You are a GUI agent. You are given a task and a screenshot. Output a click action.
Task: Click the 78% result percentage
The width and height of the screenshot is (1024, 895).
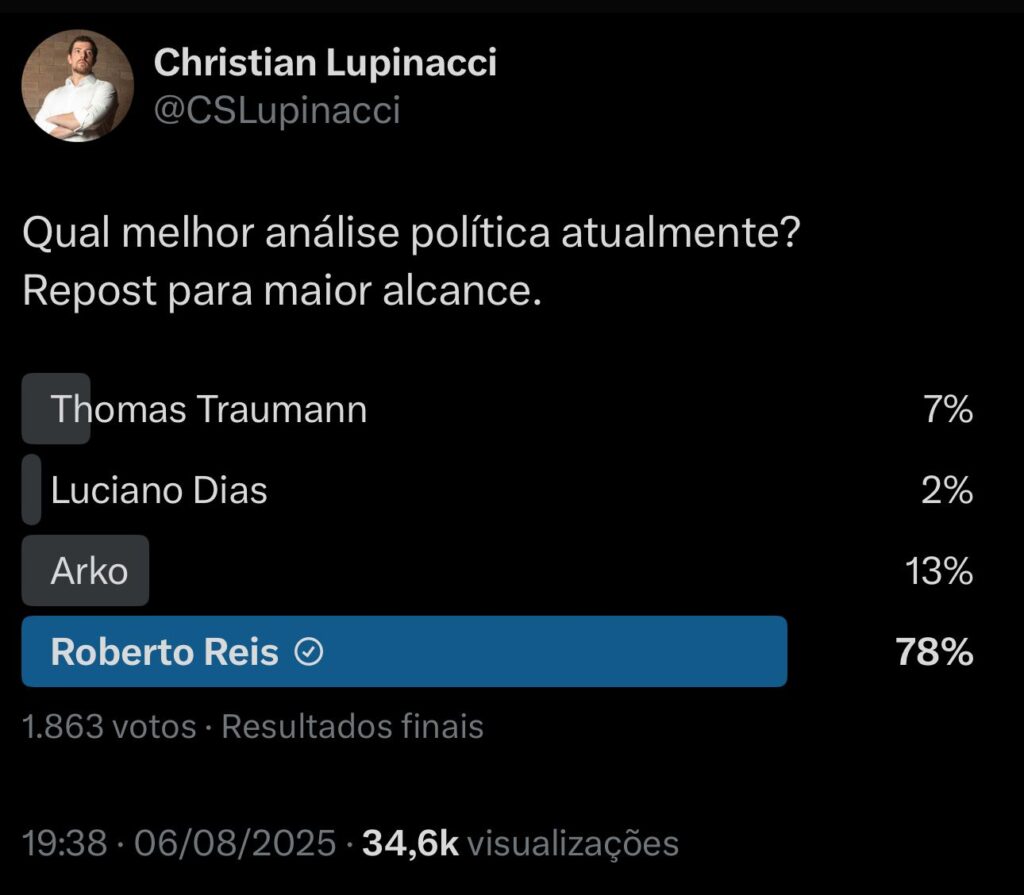coord(935,652)
